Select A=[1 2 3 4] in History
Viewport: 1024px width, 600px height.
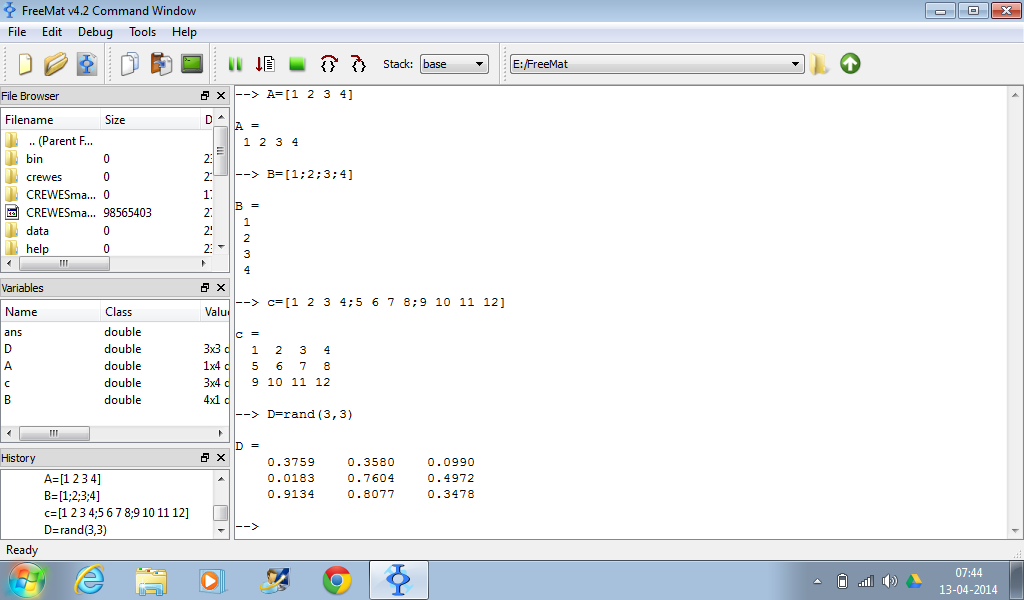pyautogui.click(x=72, y=479)
